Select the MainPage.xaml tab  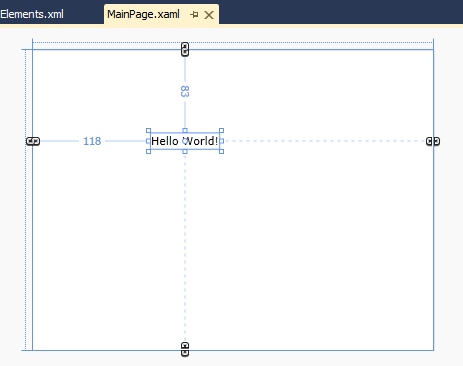143,14
